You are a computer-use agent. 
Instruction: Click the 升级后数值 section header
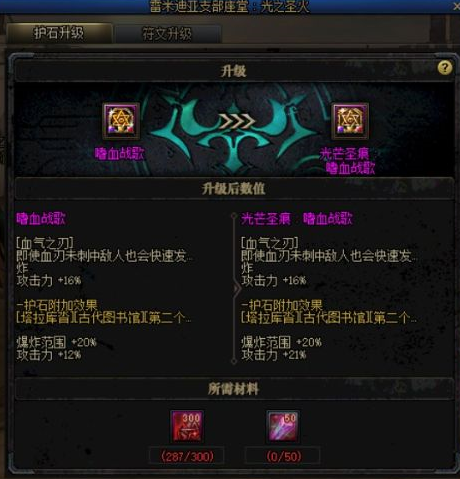point(233,189)
